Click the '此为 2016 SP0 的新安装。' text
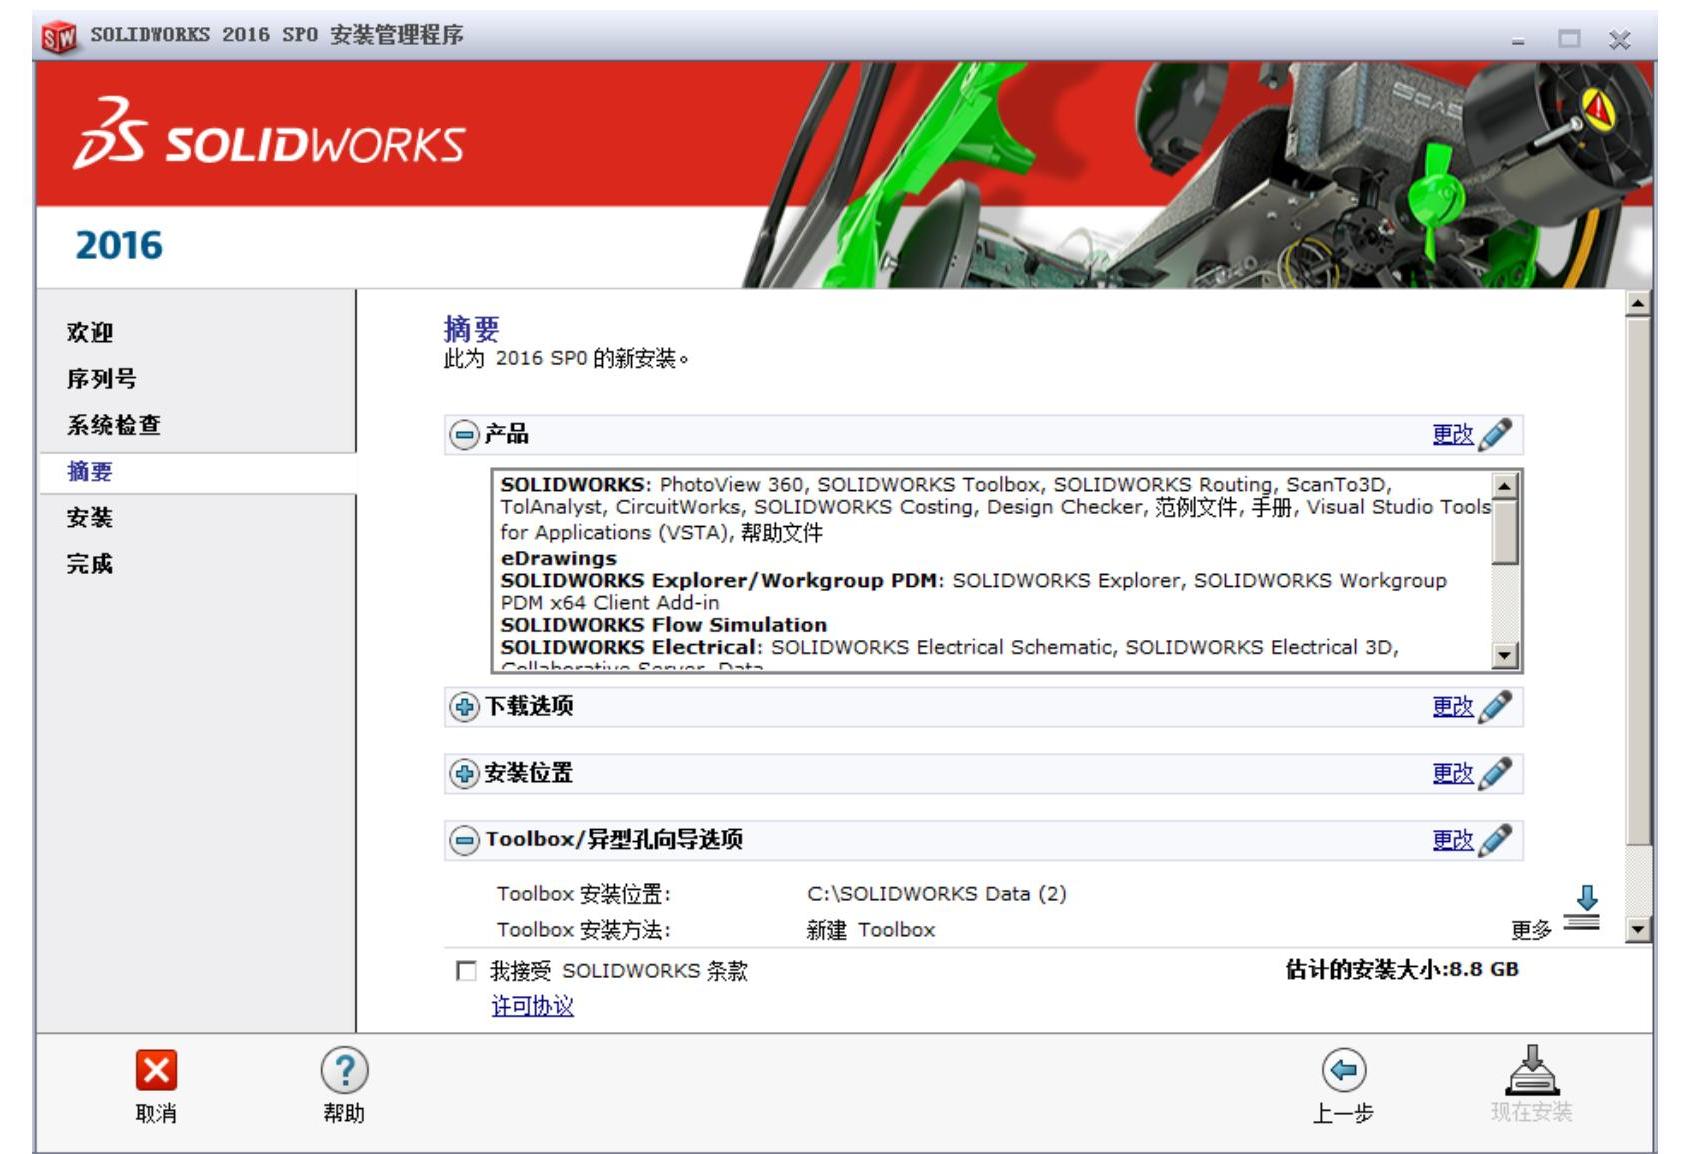The height and width of the screenshot is (1154, 1693). (567, 358)
